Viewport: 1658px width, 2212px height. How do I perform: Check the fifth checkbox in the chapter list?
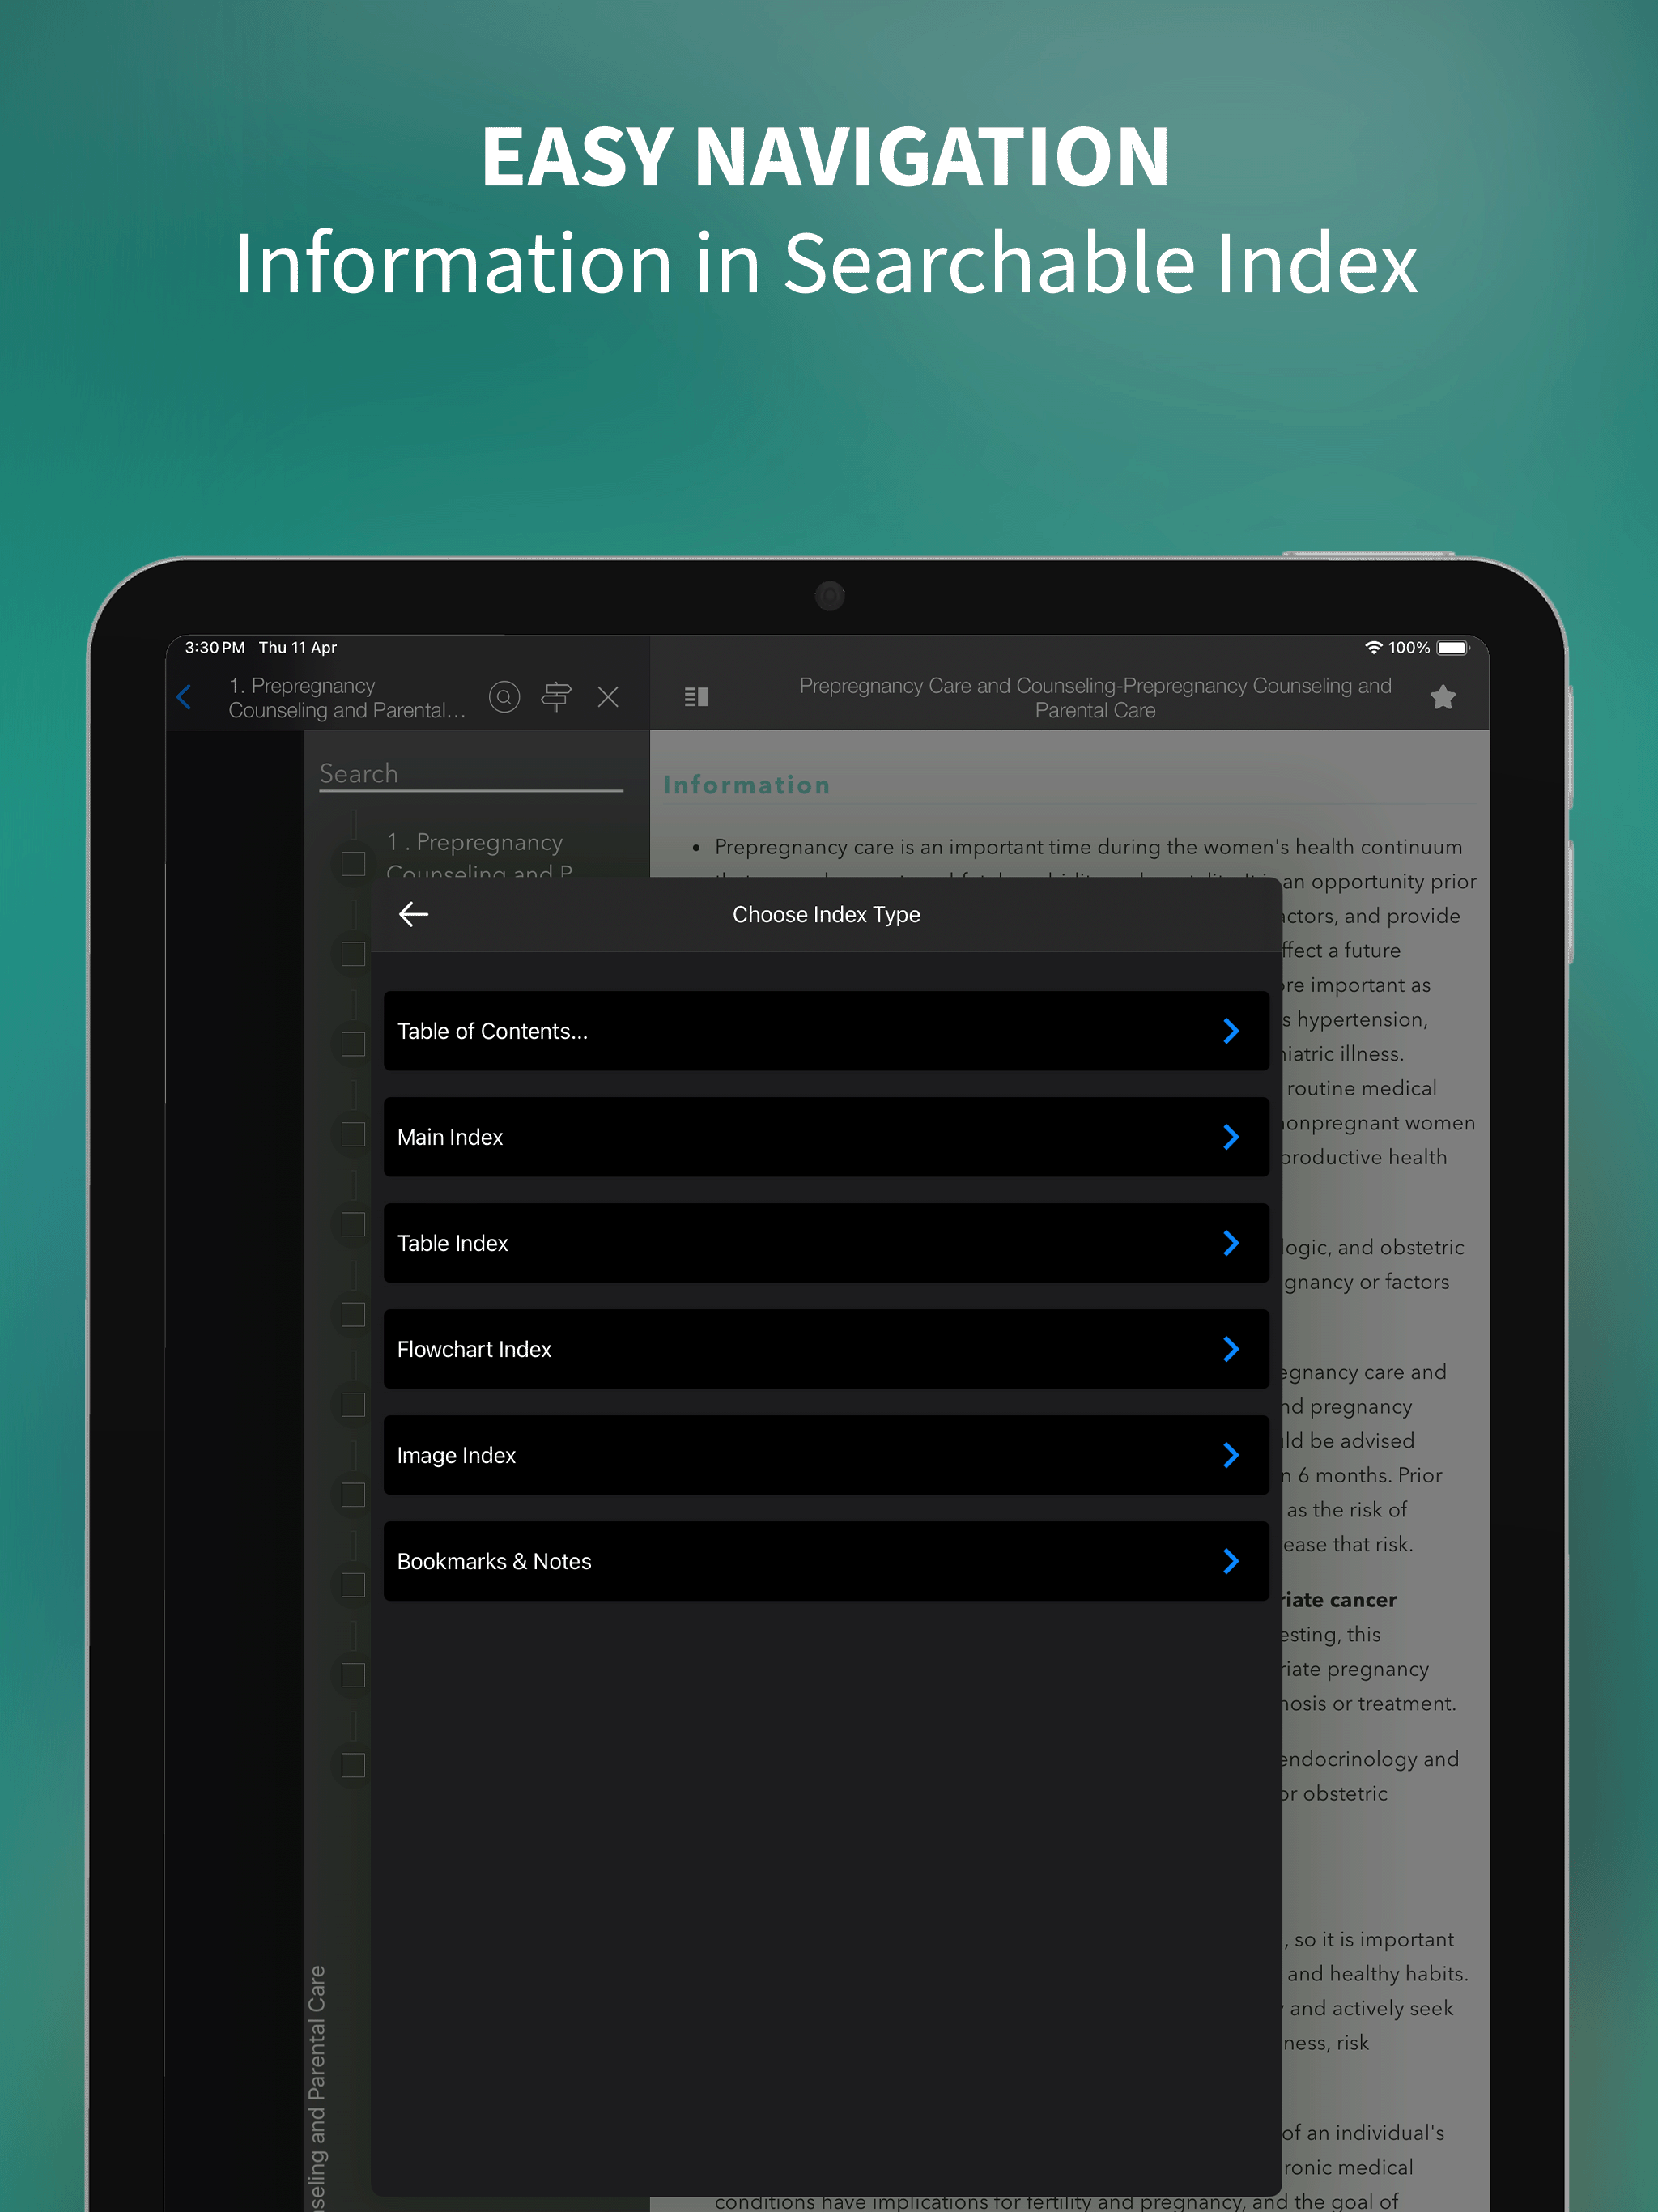353,1224
